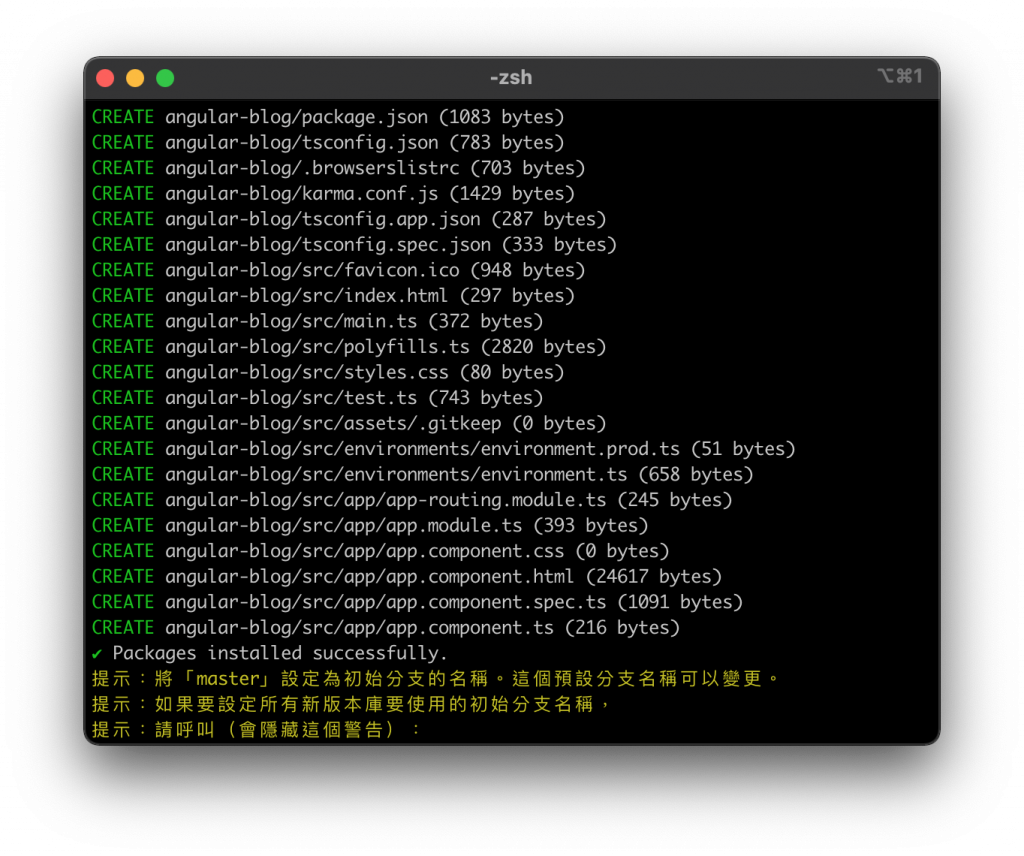This screenshot has width=1024, height=856.
Task: Select the app.component.ts (216 bytes) line
Action: (x=386, y=627)
